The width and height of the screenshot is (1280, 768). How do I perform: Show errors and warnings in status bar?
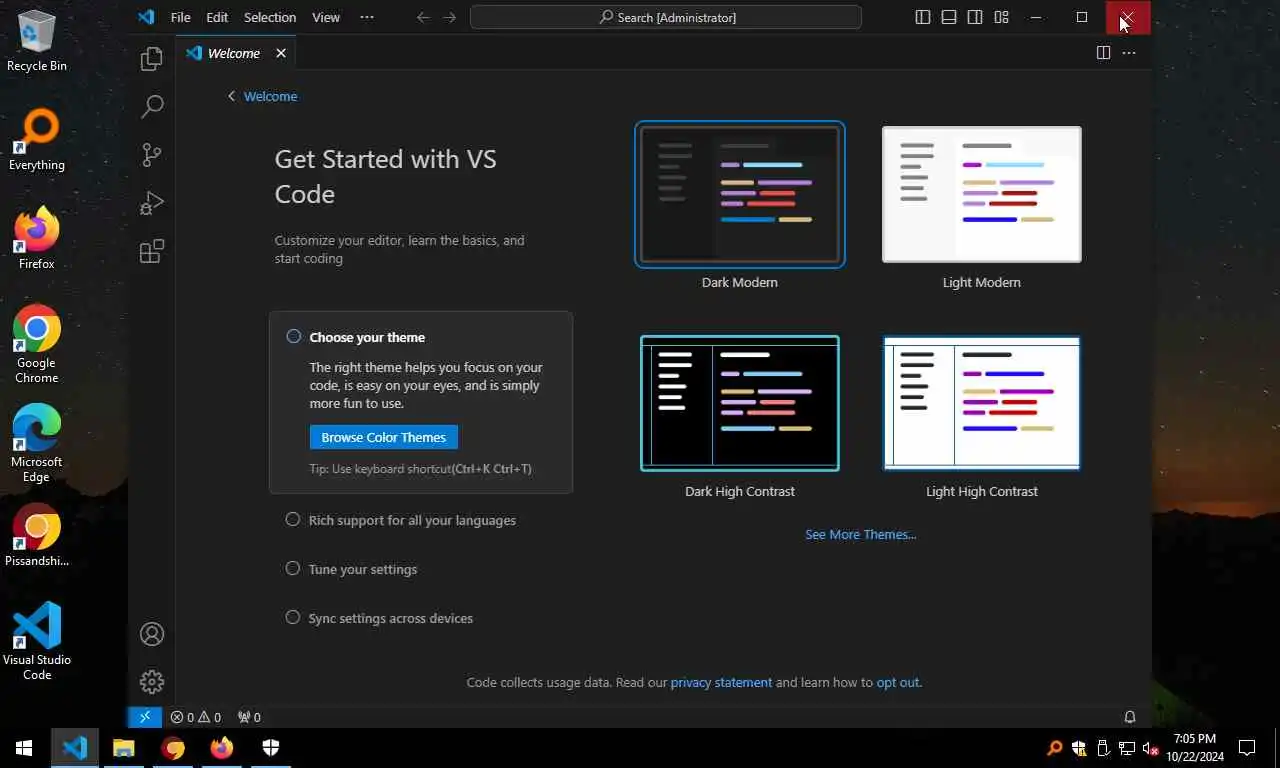195,717
